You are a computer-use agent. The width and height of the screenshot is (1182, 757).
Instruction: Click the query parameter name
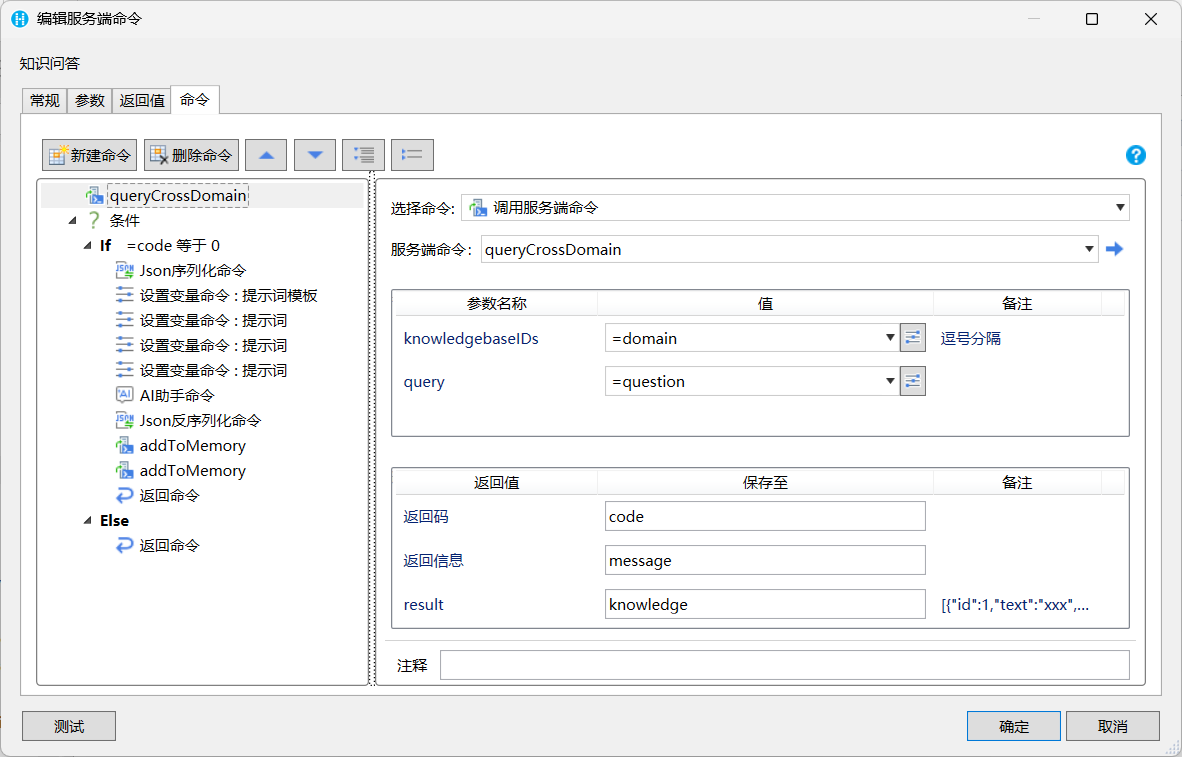click(424, 382)
